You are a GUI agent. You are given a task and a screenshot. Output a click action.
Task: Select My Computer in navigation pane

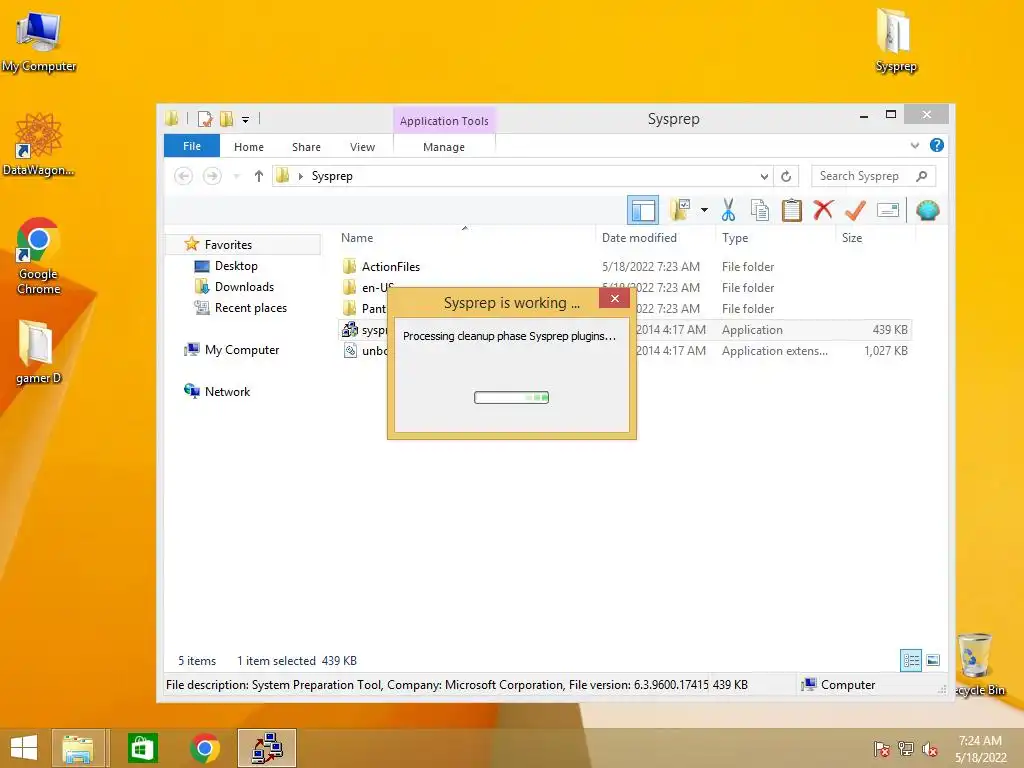242,349
